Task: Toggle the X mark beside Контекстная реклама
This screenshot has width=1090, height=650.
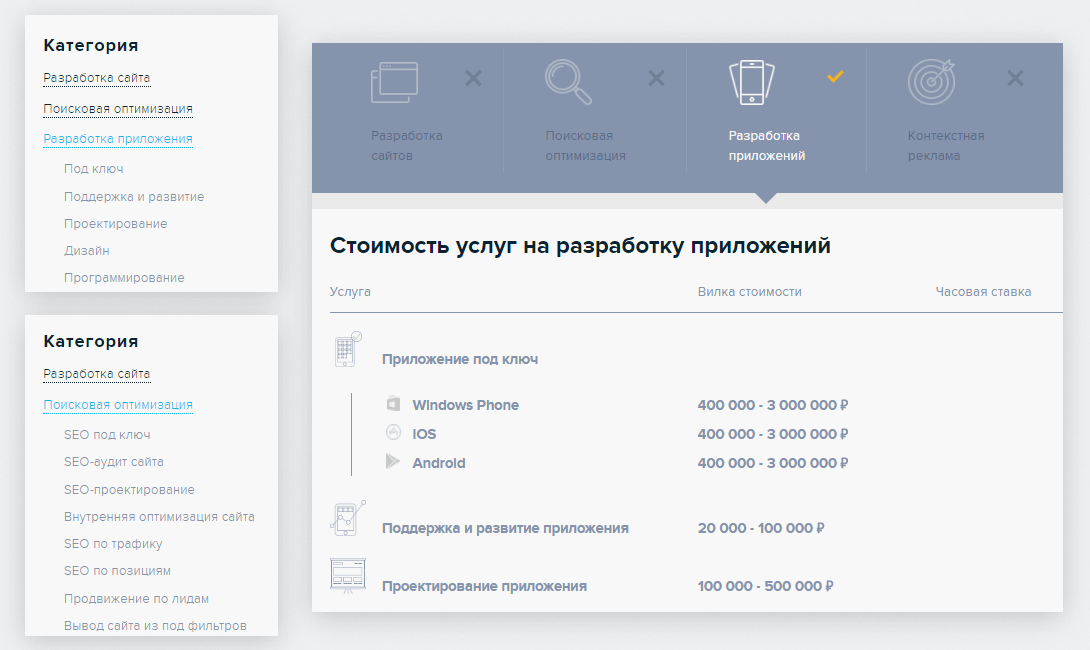Action: coord(1015,78)
